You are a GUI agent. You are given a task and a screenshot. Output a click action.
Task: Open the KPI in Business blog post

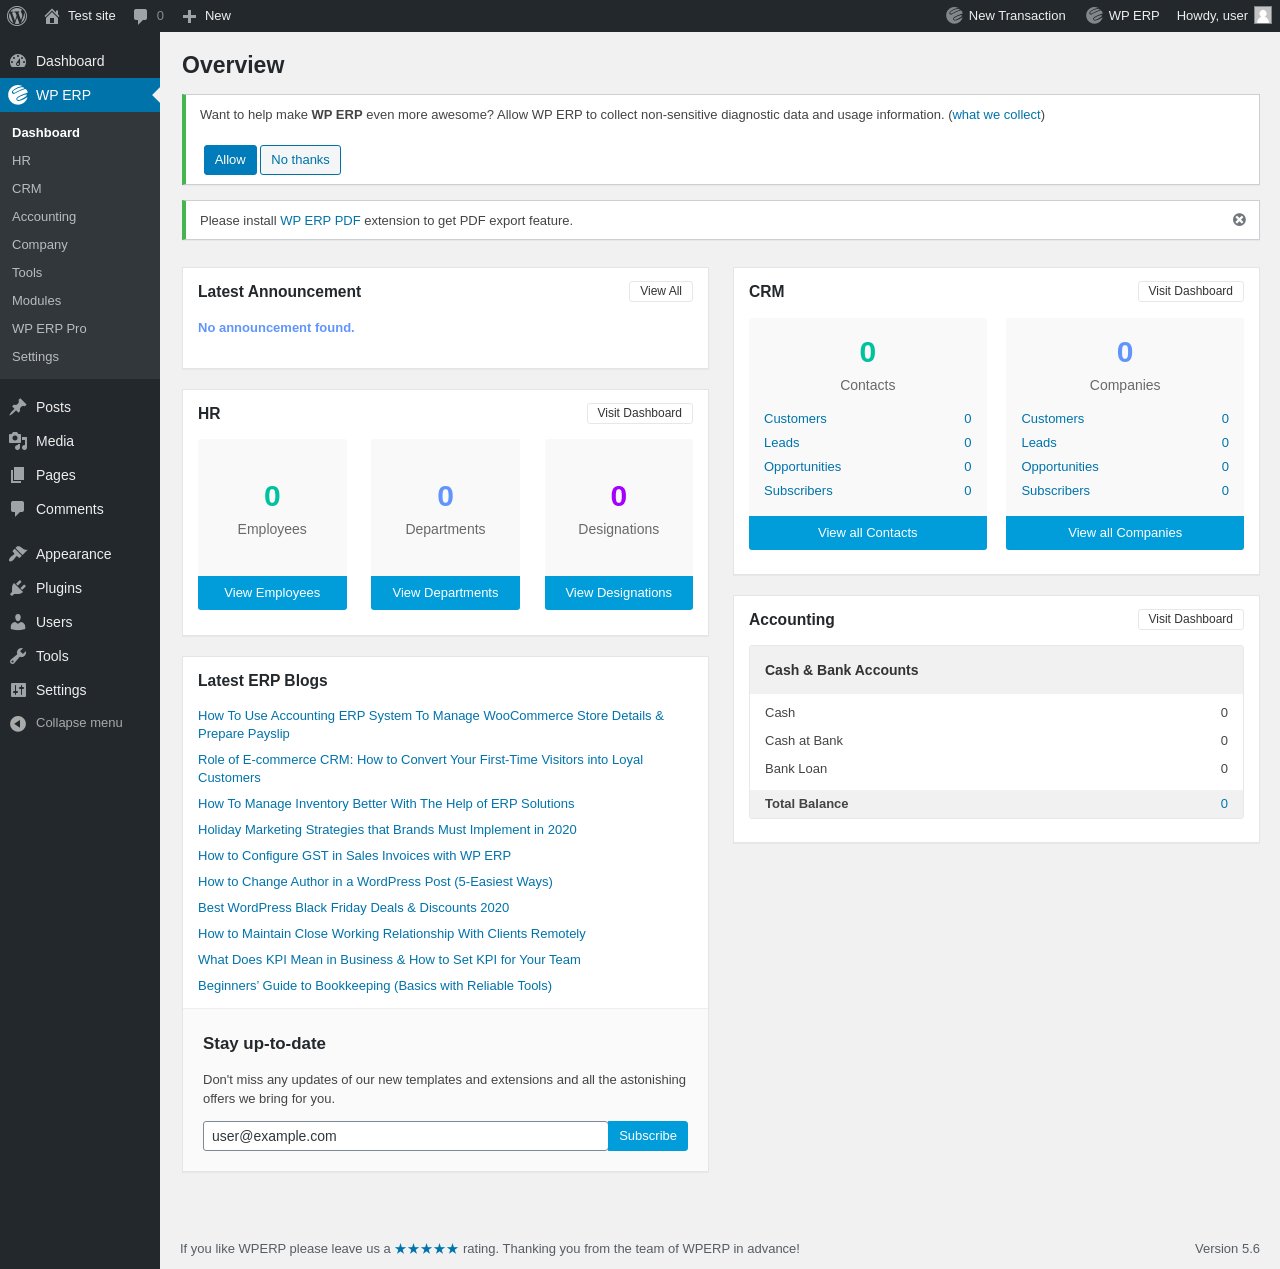[x=389, y=960]
